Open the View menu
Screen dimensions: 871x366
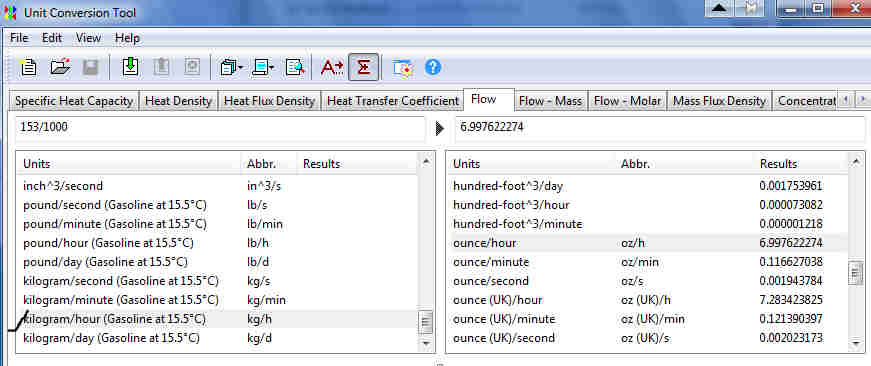pyautogui.click(x=88, y=38)
